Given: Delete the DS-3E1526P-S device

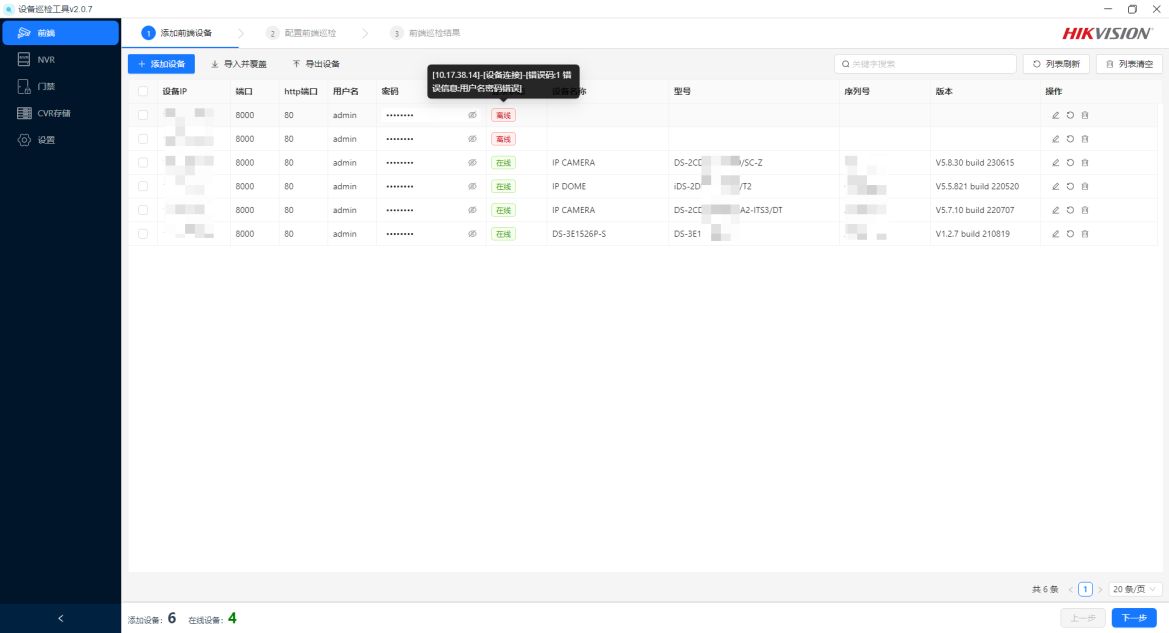Looking at the screenshot, I should tap(1085, 234).
